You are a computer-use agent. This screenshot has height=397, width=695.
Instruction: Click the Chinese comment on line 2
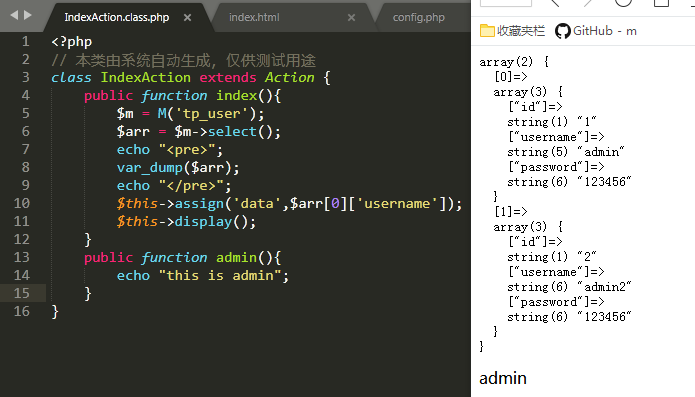click(184, 60)
